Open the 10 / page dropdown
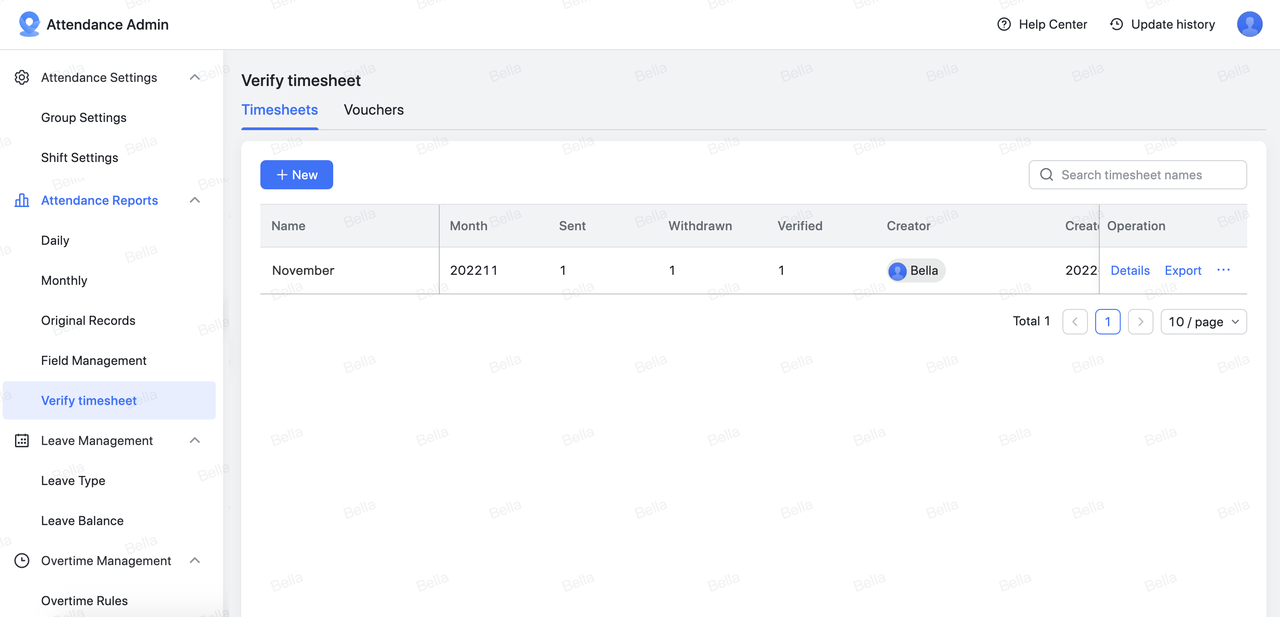 coord(1203,322)
